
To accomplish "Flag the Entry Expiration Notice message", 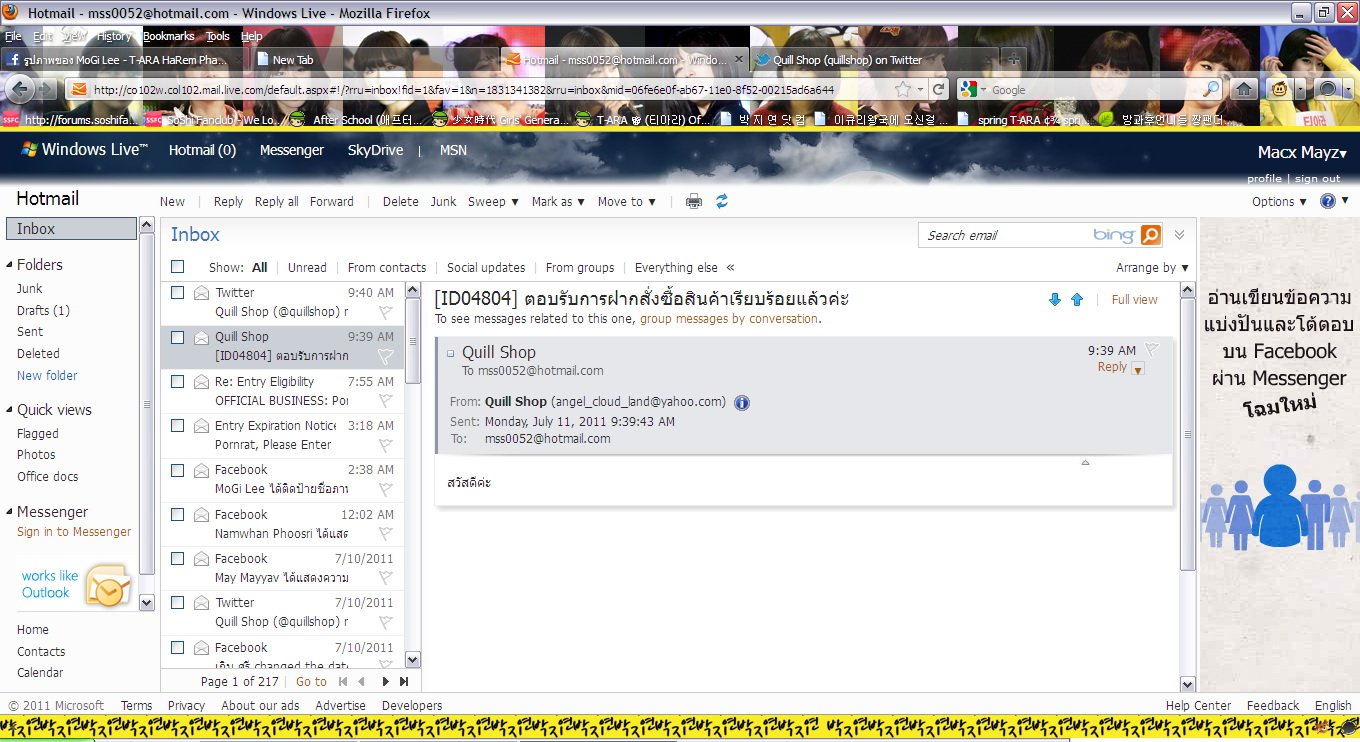I will click(x=385, y=445).
